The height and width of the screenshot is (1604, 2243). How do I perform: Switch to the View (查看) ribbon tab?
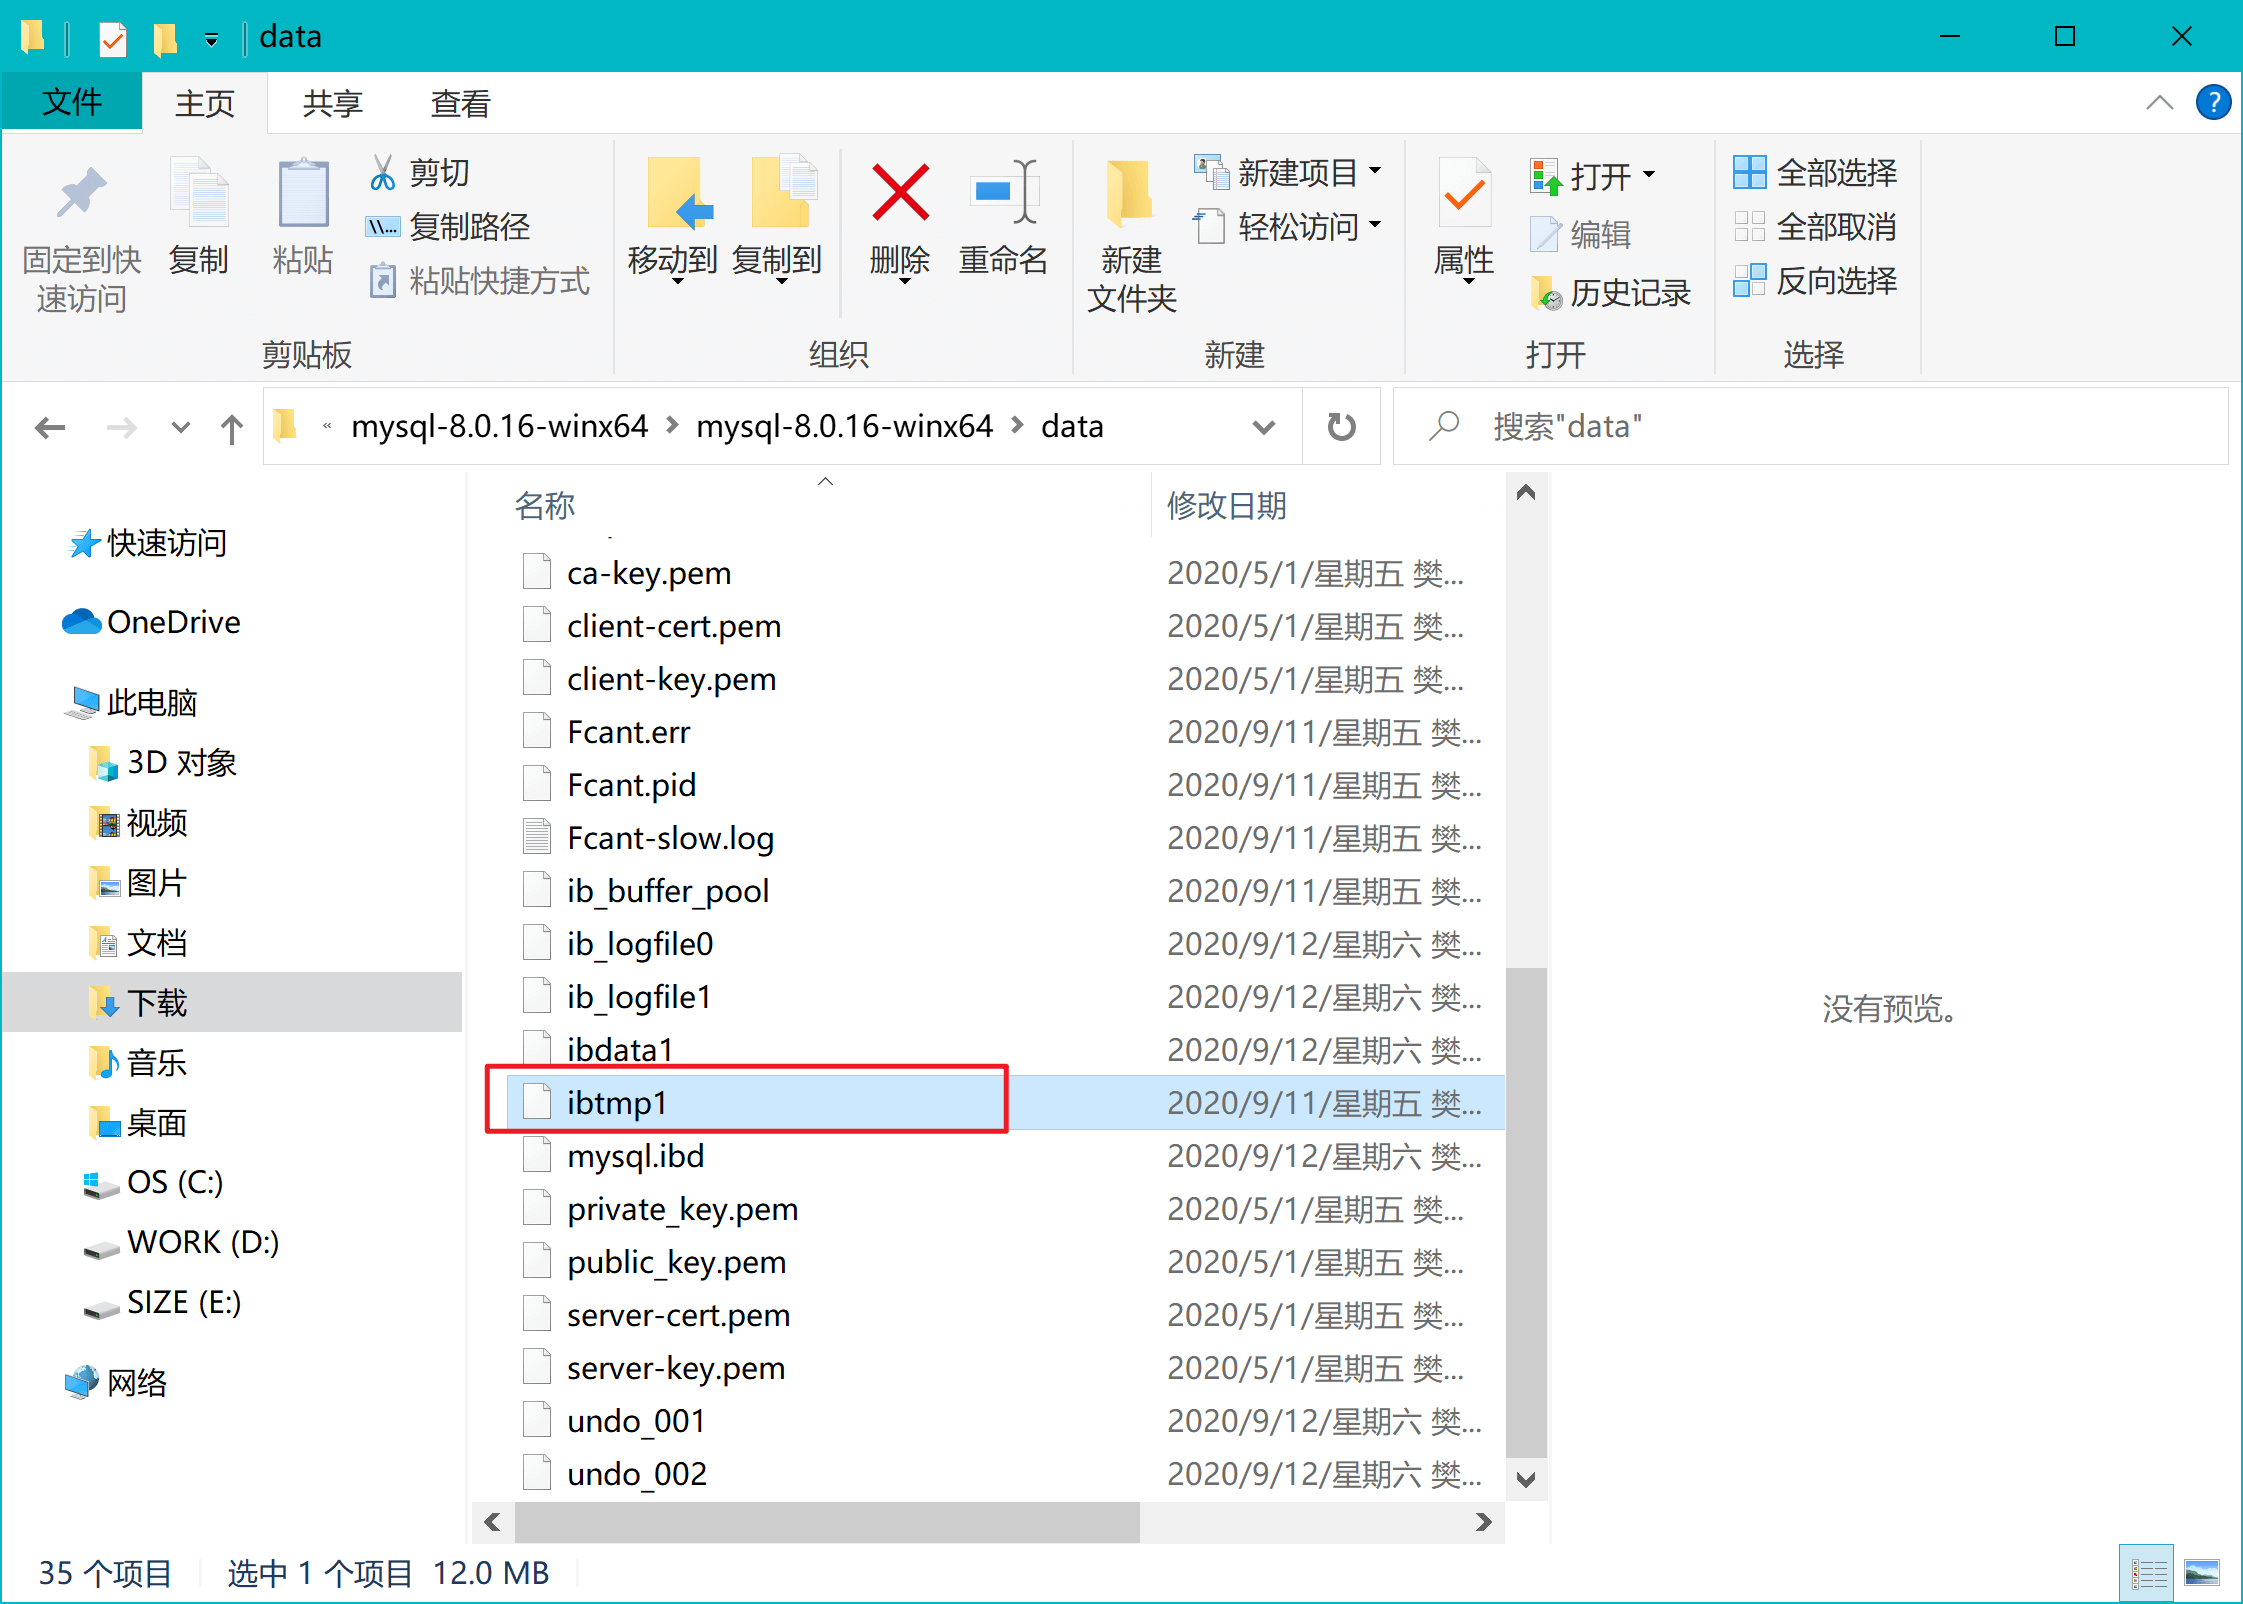pyautogui.click(x=460, y=103)
